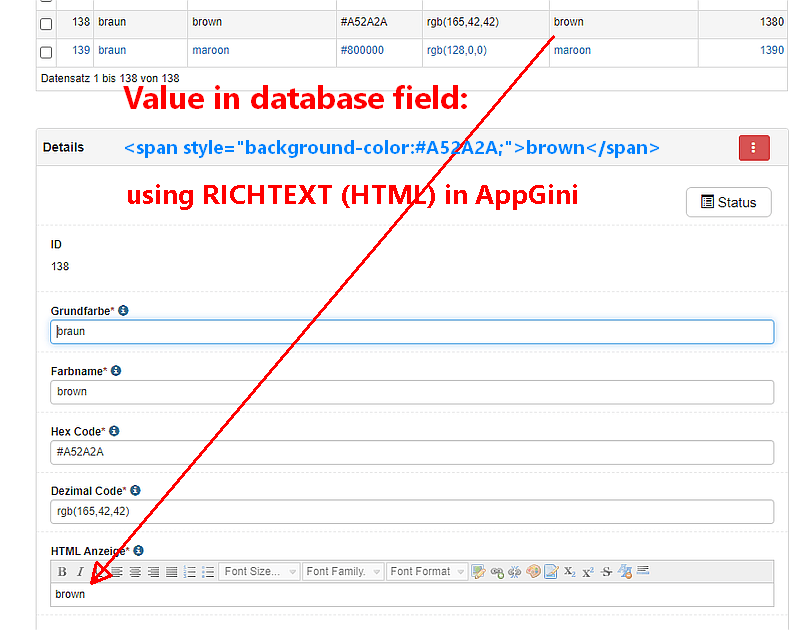Click the 1380 value in row 138

pyautogui.click(x=772, y=22)
